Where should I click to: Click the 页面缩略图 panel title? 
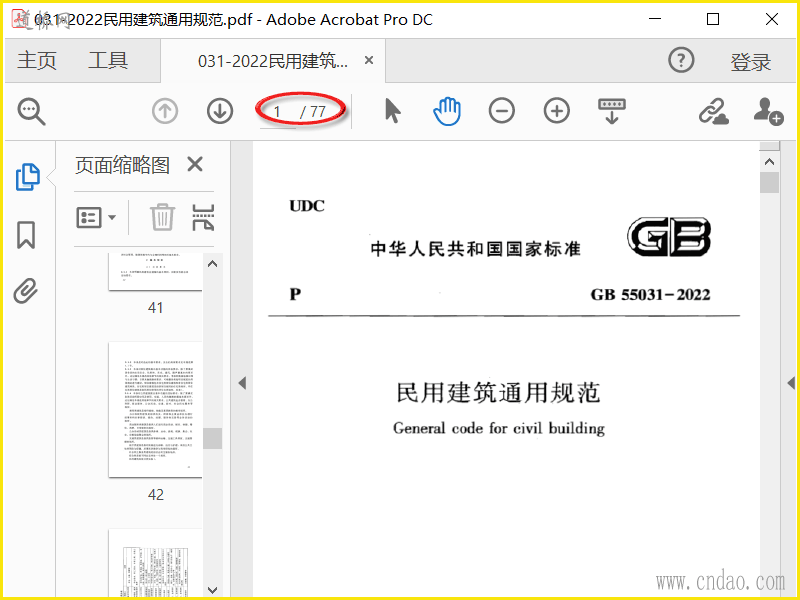122,165
